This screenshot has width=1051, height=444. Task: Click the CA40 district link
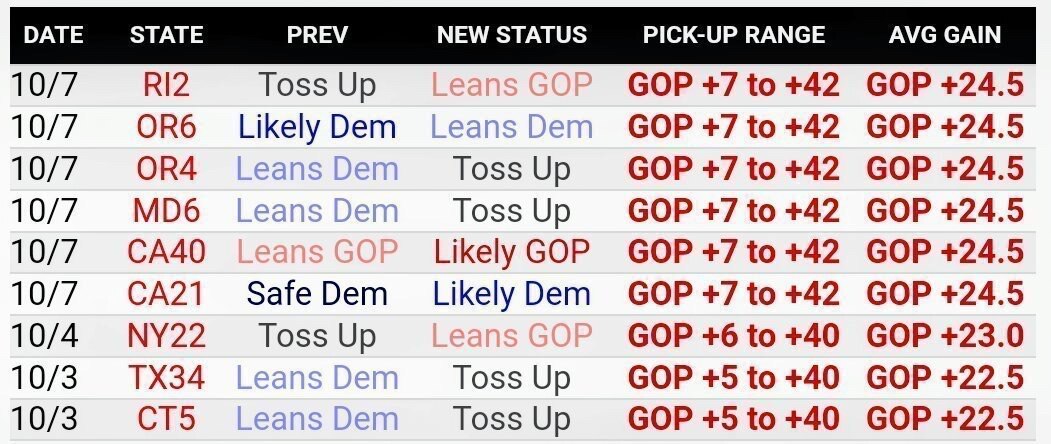point(166,252)
